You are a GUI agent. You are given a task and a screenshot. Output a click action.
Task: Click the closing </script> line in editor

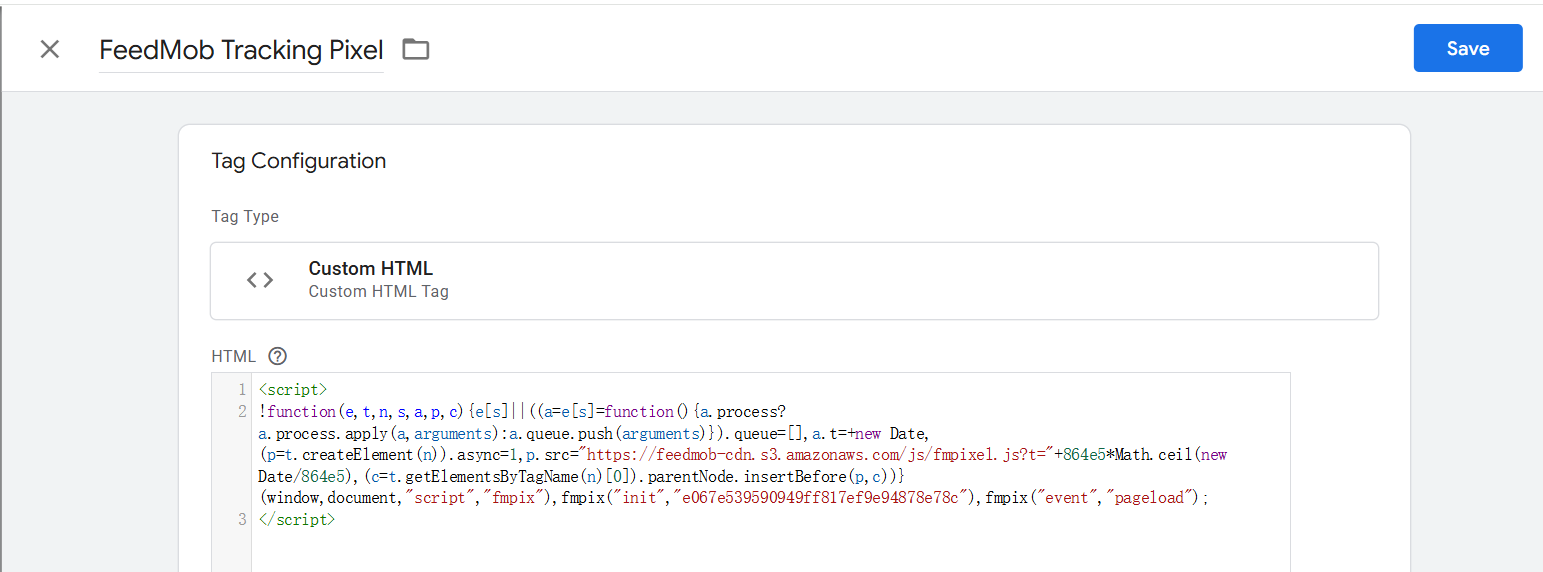point(297,519)
